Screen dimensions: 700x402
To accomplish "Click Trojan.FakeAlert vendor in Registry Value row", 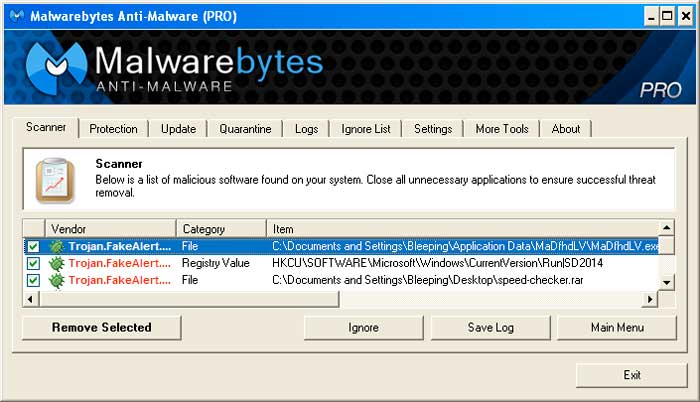I will point(119,263).
